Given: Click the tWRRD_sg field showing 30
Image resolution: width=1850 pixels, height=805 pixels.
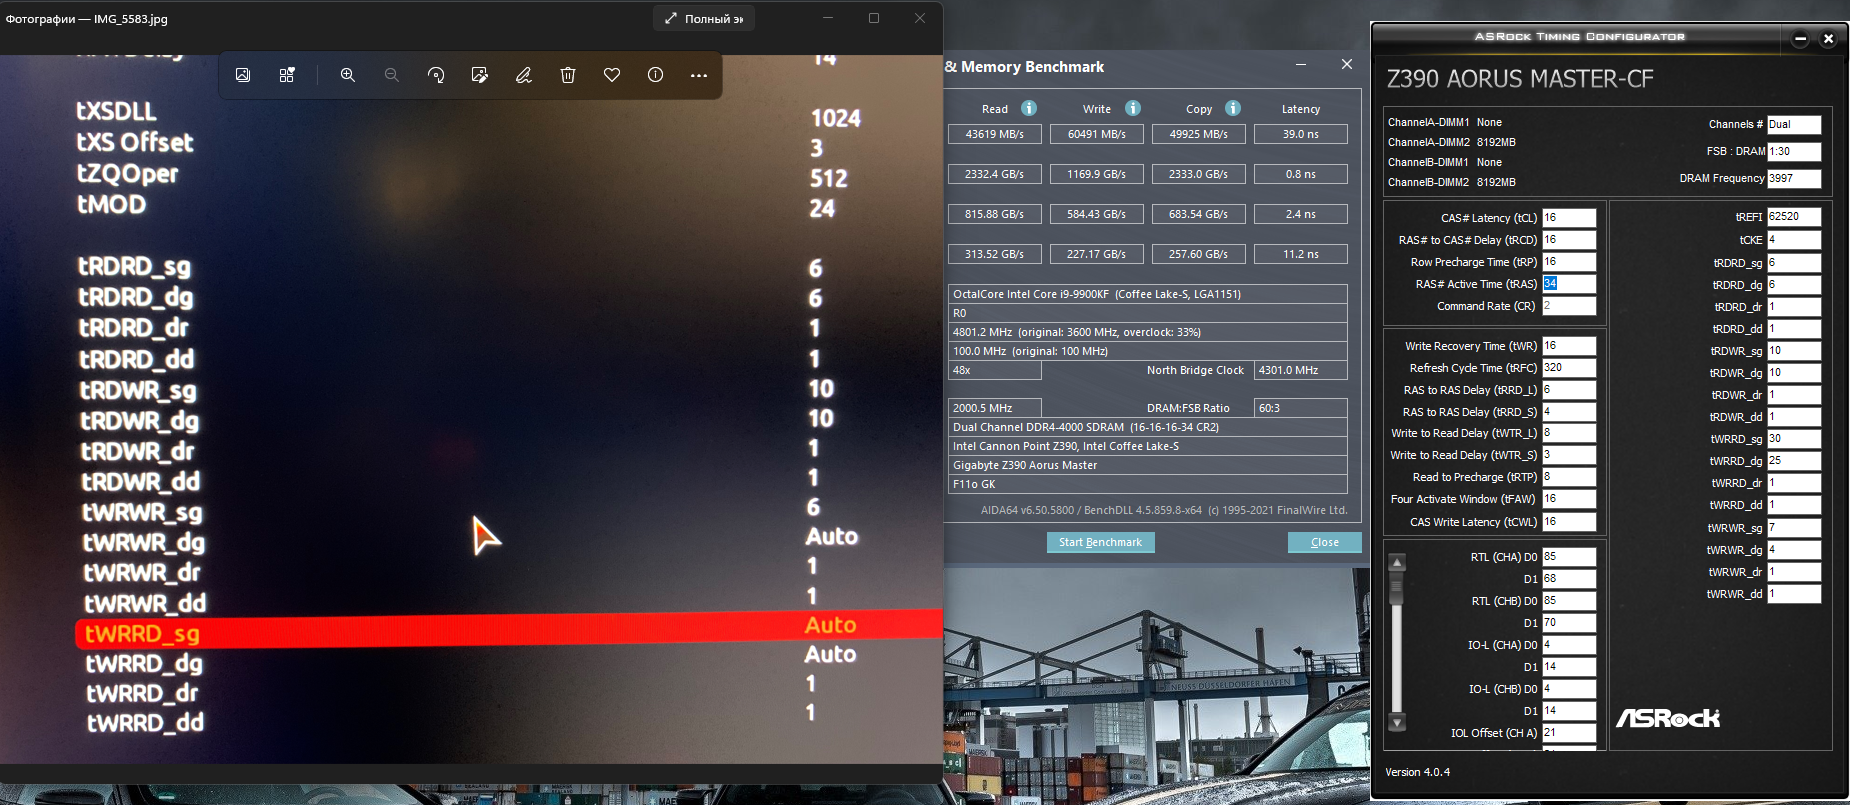Looking at the screenshot, I should pyautogui.click(x=1794, y=439).
